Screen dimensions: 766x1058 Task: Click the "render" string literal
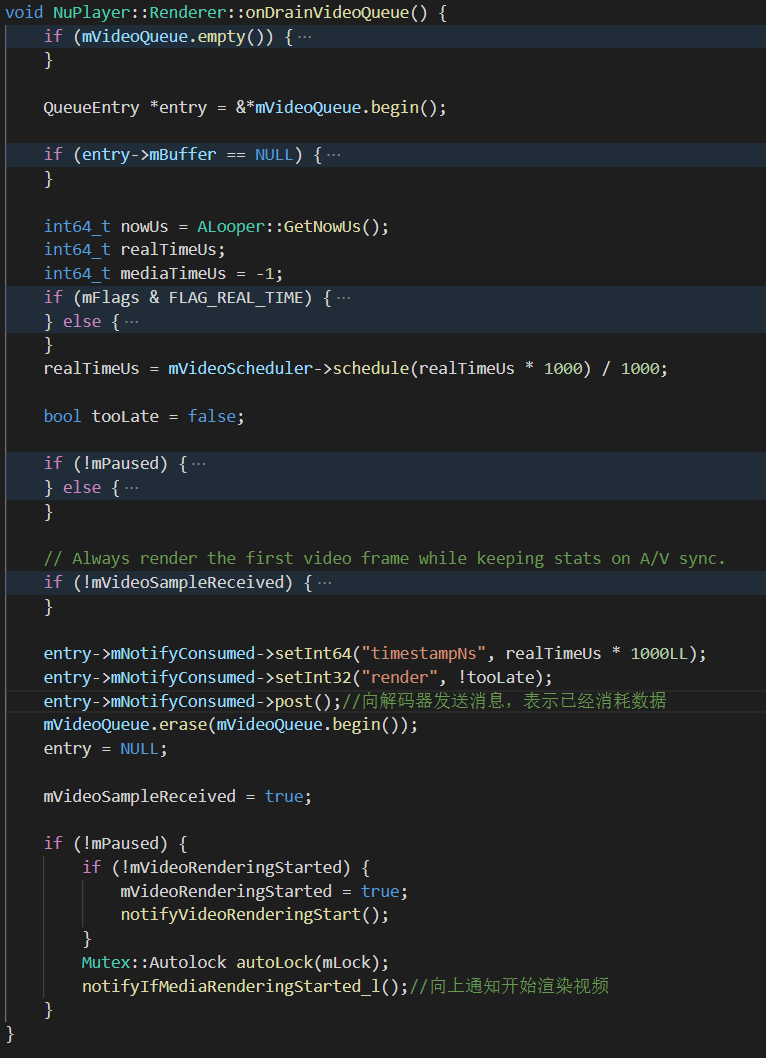[400, 677]
